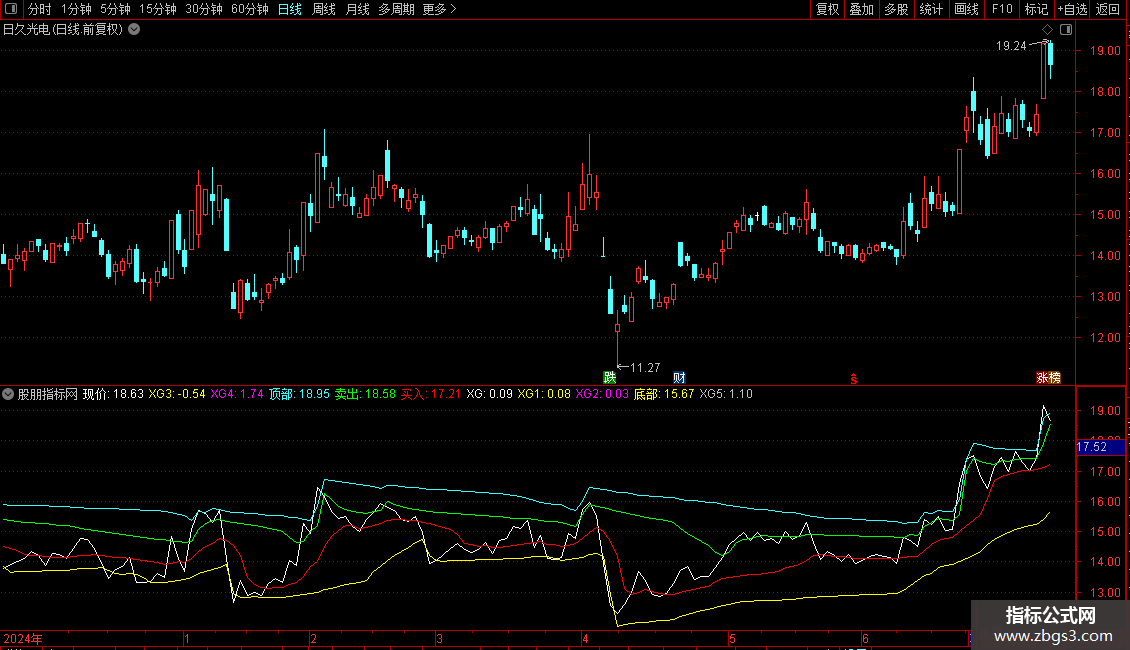Image resolution: width=1130 pixels, height=650 pixels.
Task: Click the XG2: 0.03 indicator value
Action: pyautogui.click(x=602, y=394)
